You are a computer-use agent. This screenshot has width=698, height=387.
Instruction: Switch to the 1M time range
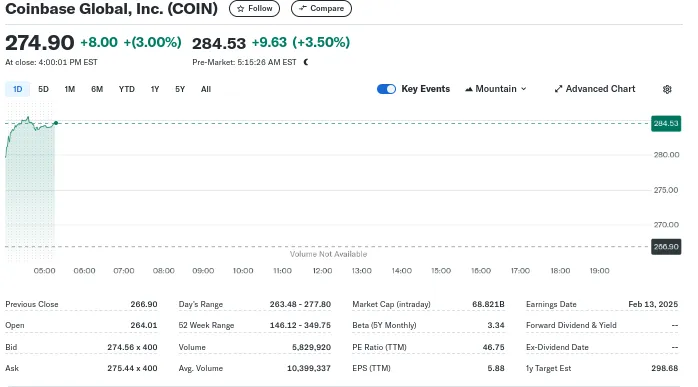tap(69, 89)
